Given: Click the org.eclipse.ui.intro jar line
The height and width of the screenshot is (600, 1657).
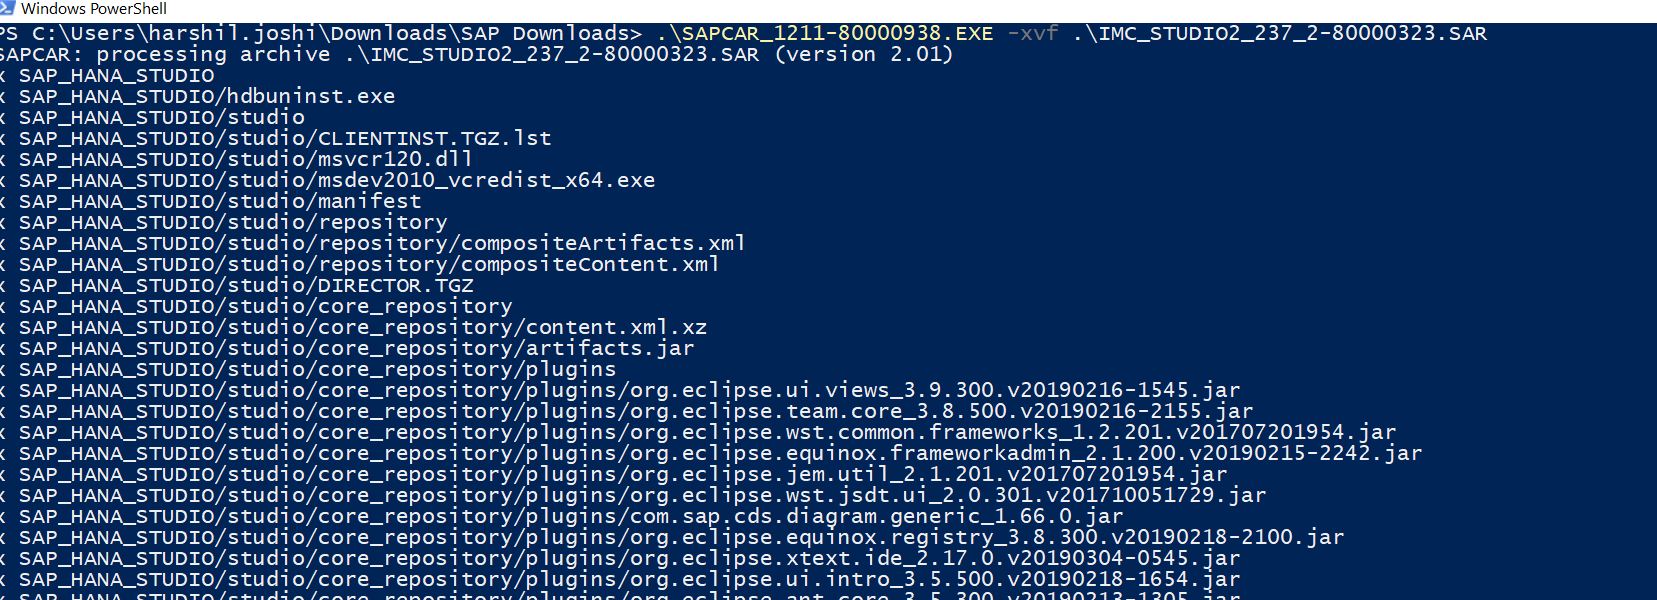Looking at the screenshot, I should point(629,580).
